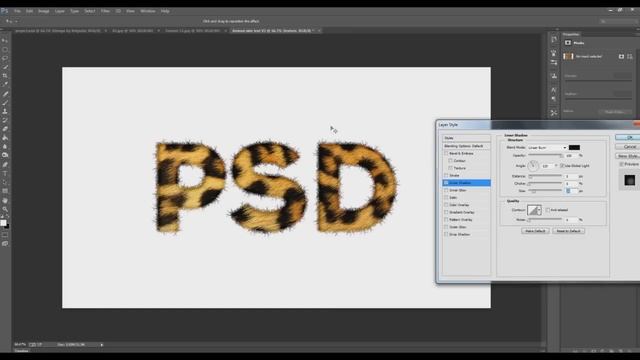Add a vector mask in Properties panel
The image size is (640, 360).
629,56
